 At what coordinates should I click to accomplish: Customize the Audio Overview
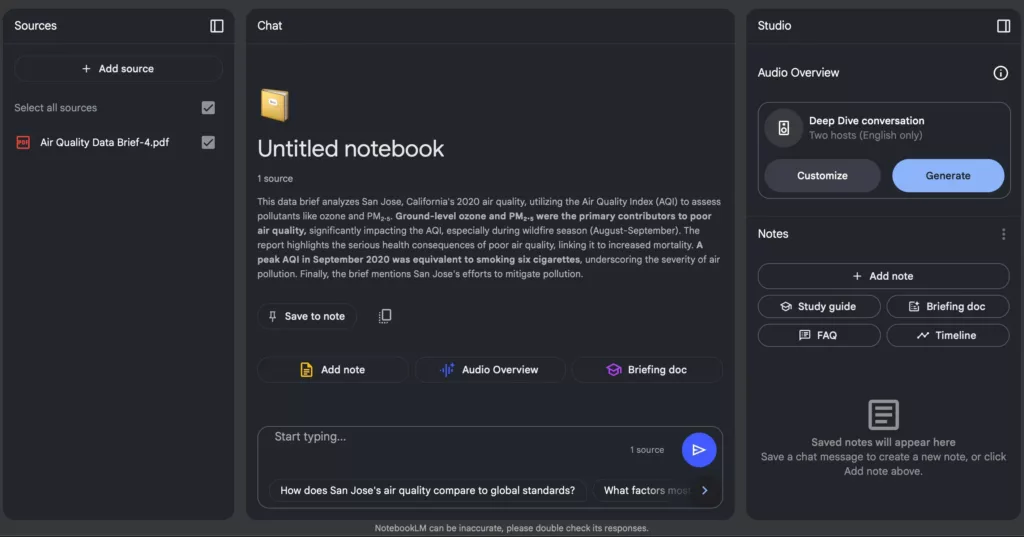tap(822, 176)
